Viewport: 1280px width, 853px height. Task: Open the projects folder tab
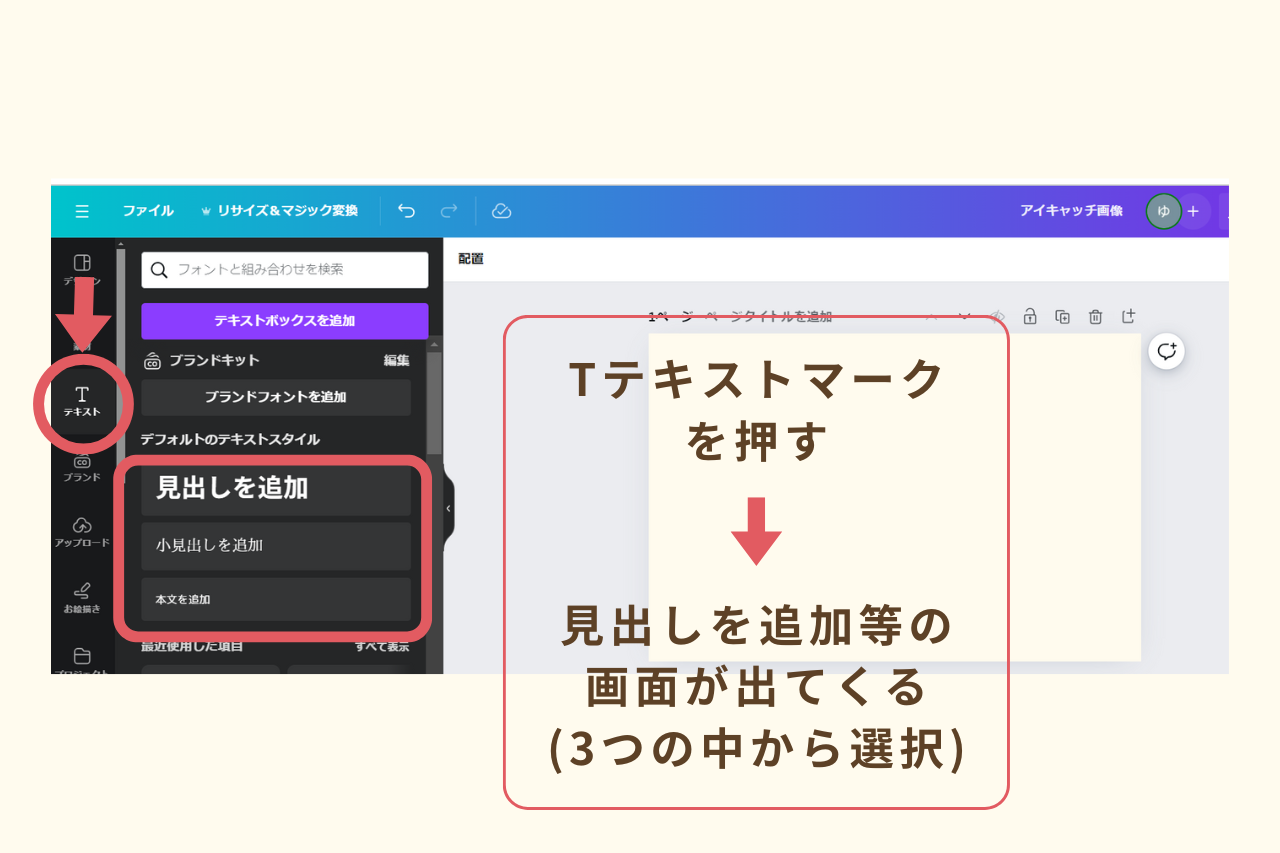(82, 661)
